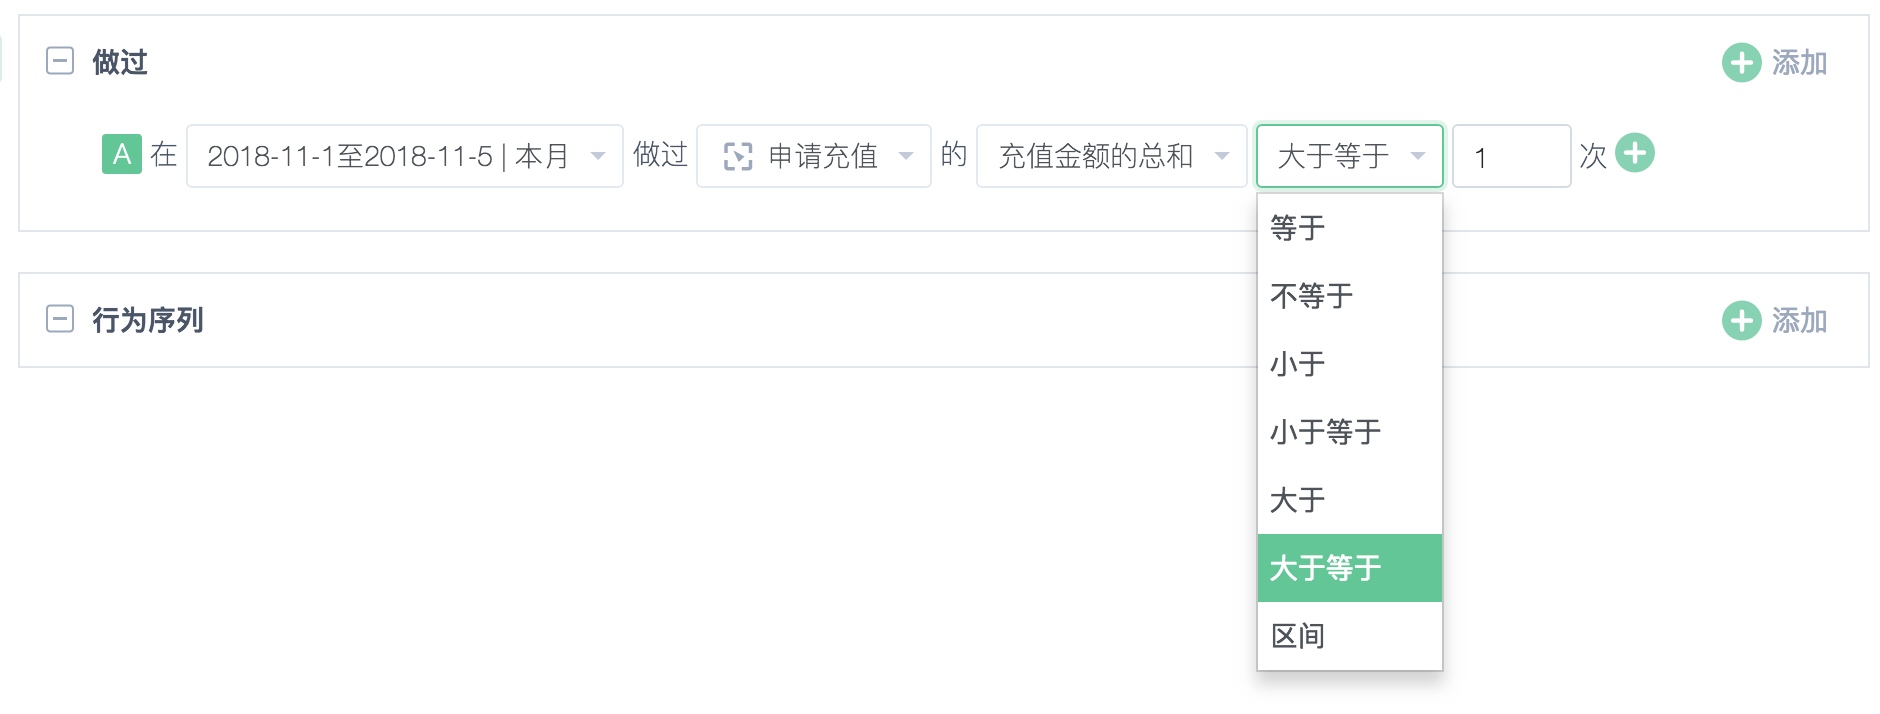Click the green plus icon after 次

point(1635,153)
